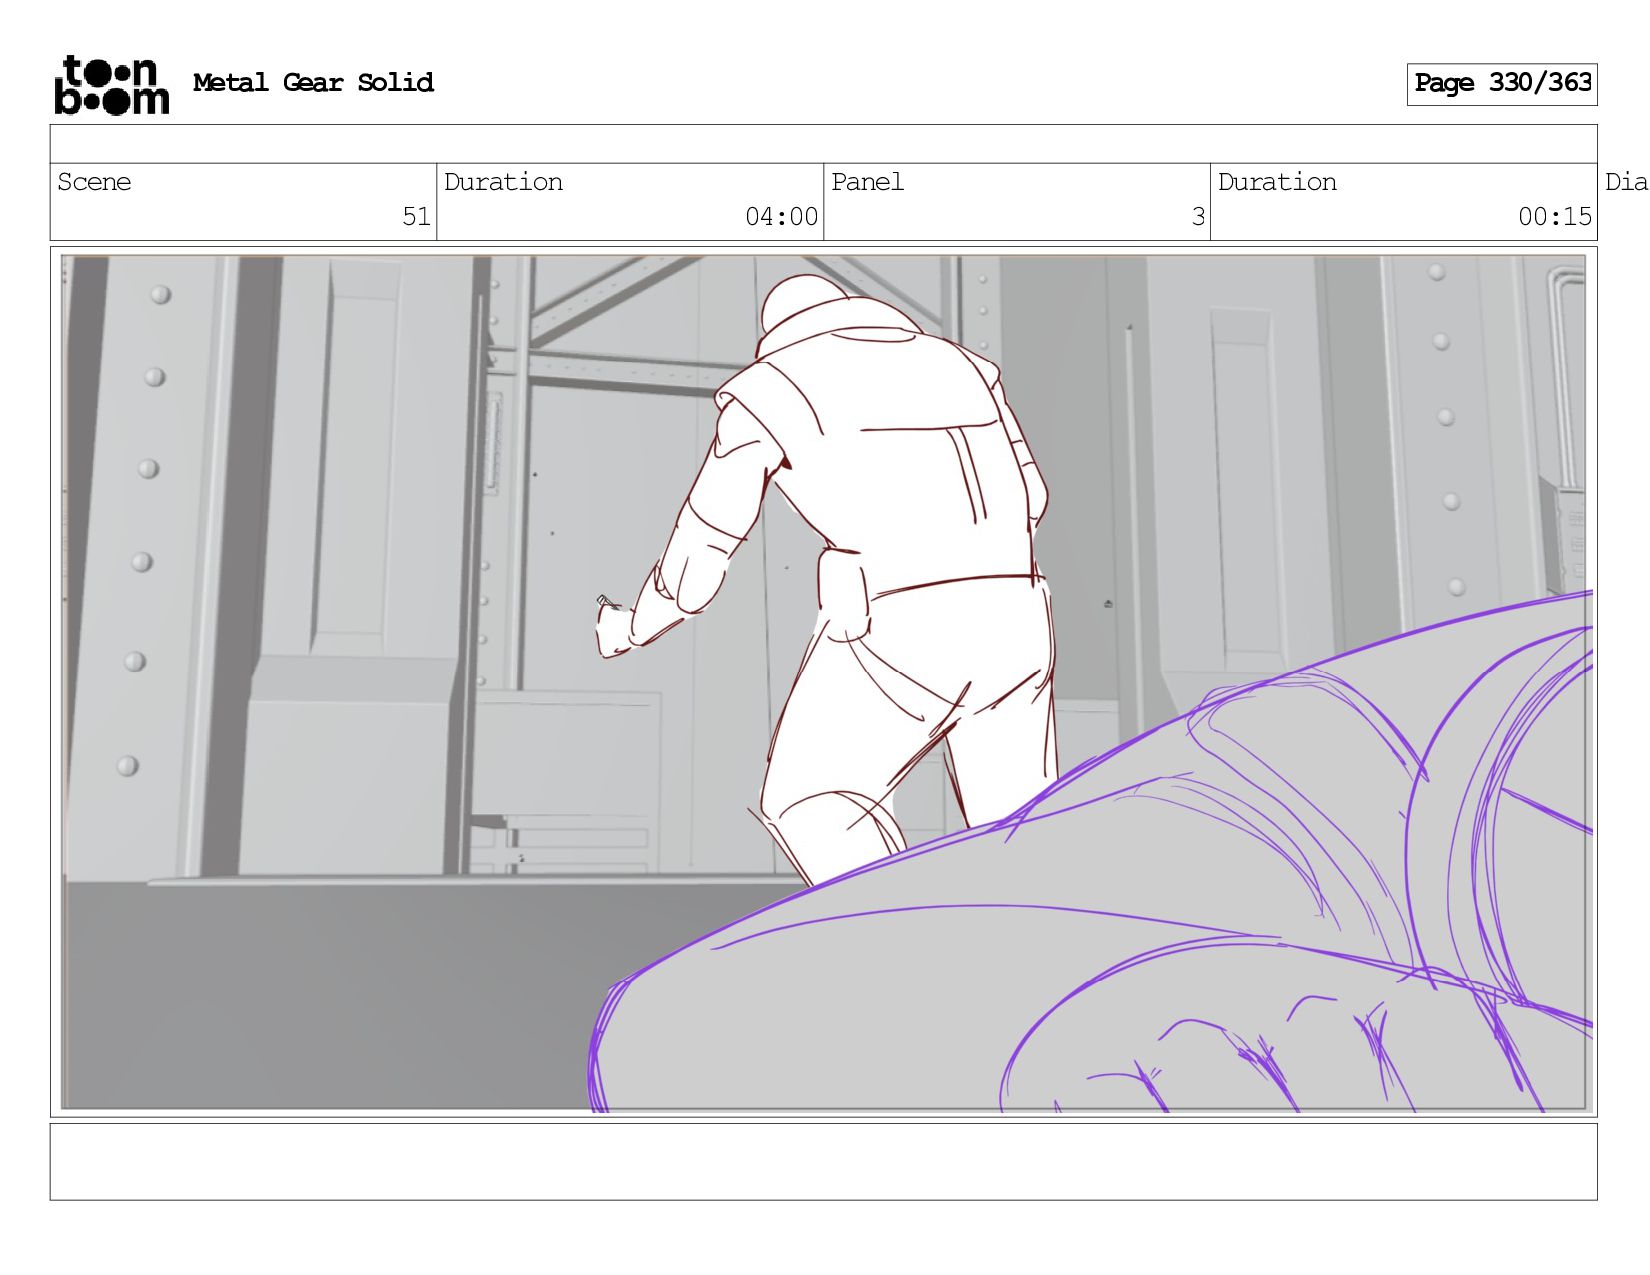This screenshot has width=1650, height=1275.
Task: Click the scene Duration value '04:00'
Action: (x=781, y=217)
